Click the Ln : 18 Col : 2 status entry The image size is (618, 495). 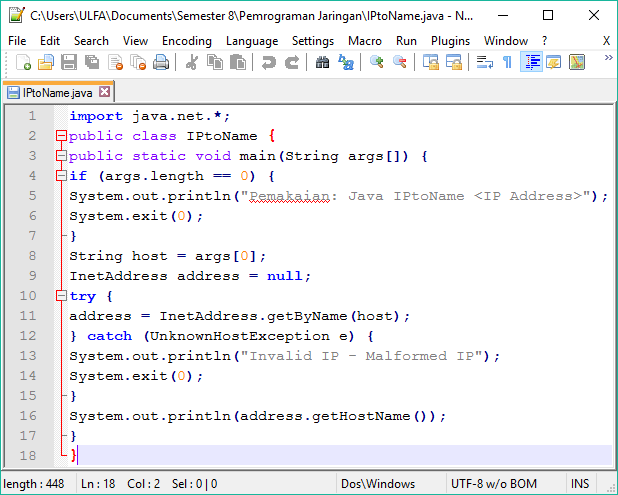pos(120,484)
